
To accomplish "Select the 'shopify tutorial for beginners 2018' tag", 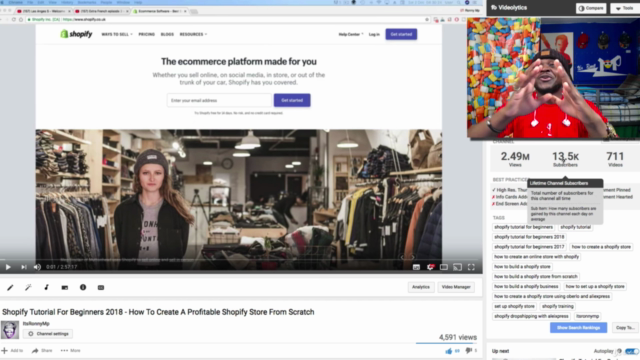I will coord(529,237).
